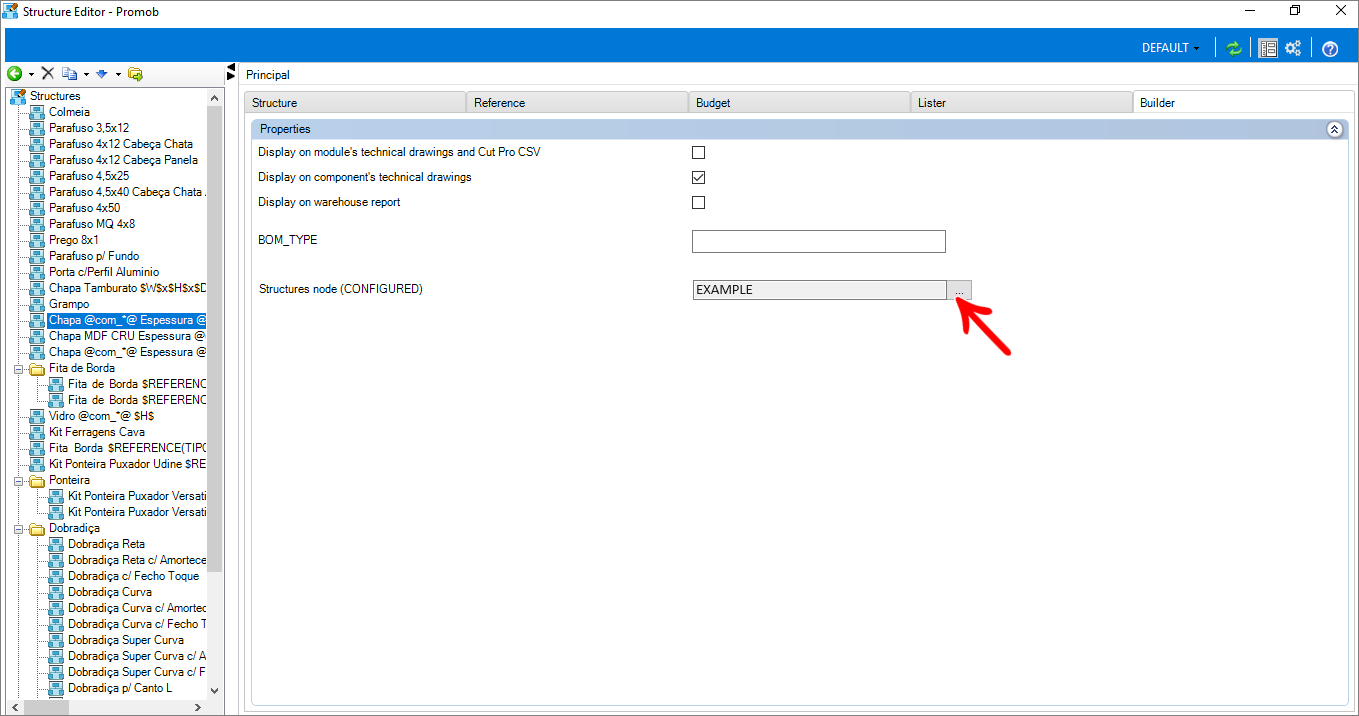
Task: Click the Kit Ponteira Puxador Udine icon
Action: [37, 464]
